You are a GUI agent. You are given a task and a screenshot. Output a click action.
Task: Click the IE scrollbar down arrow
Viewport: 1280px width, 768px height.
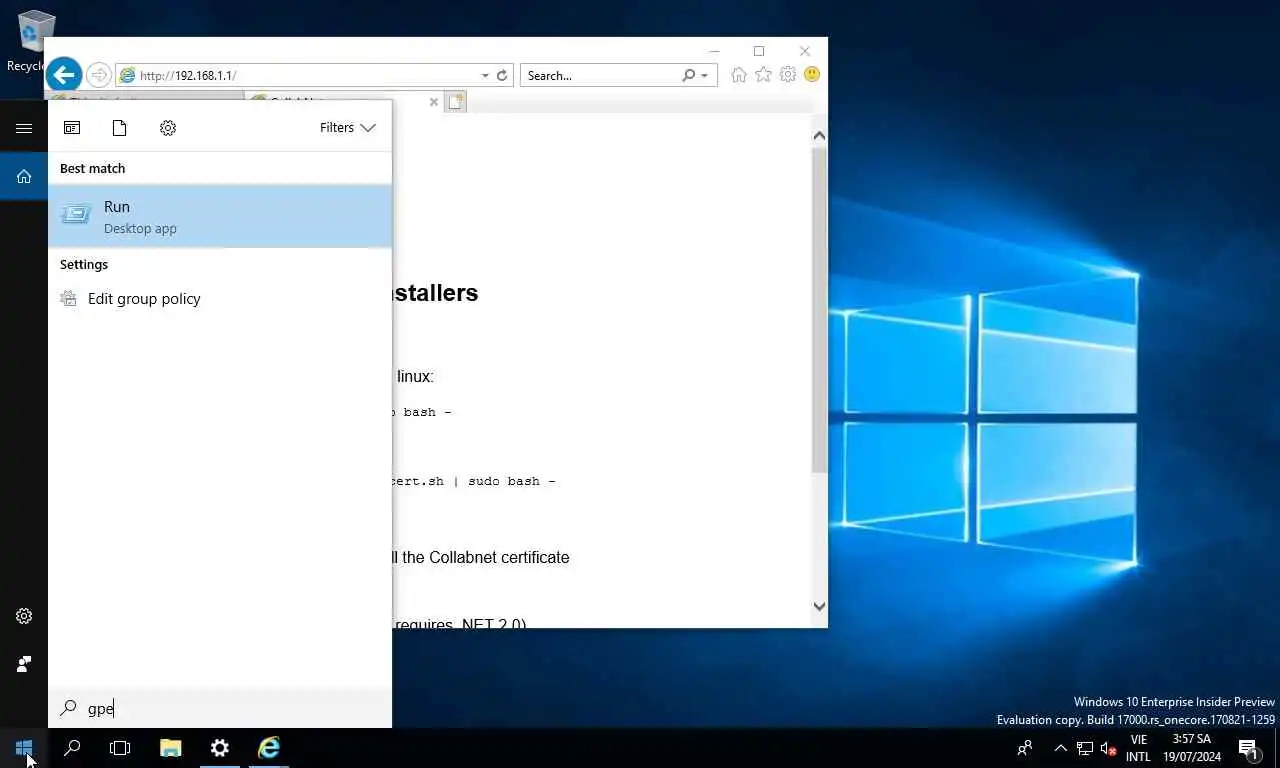tap(819, 606)
